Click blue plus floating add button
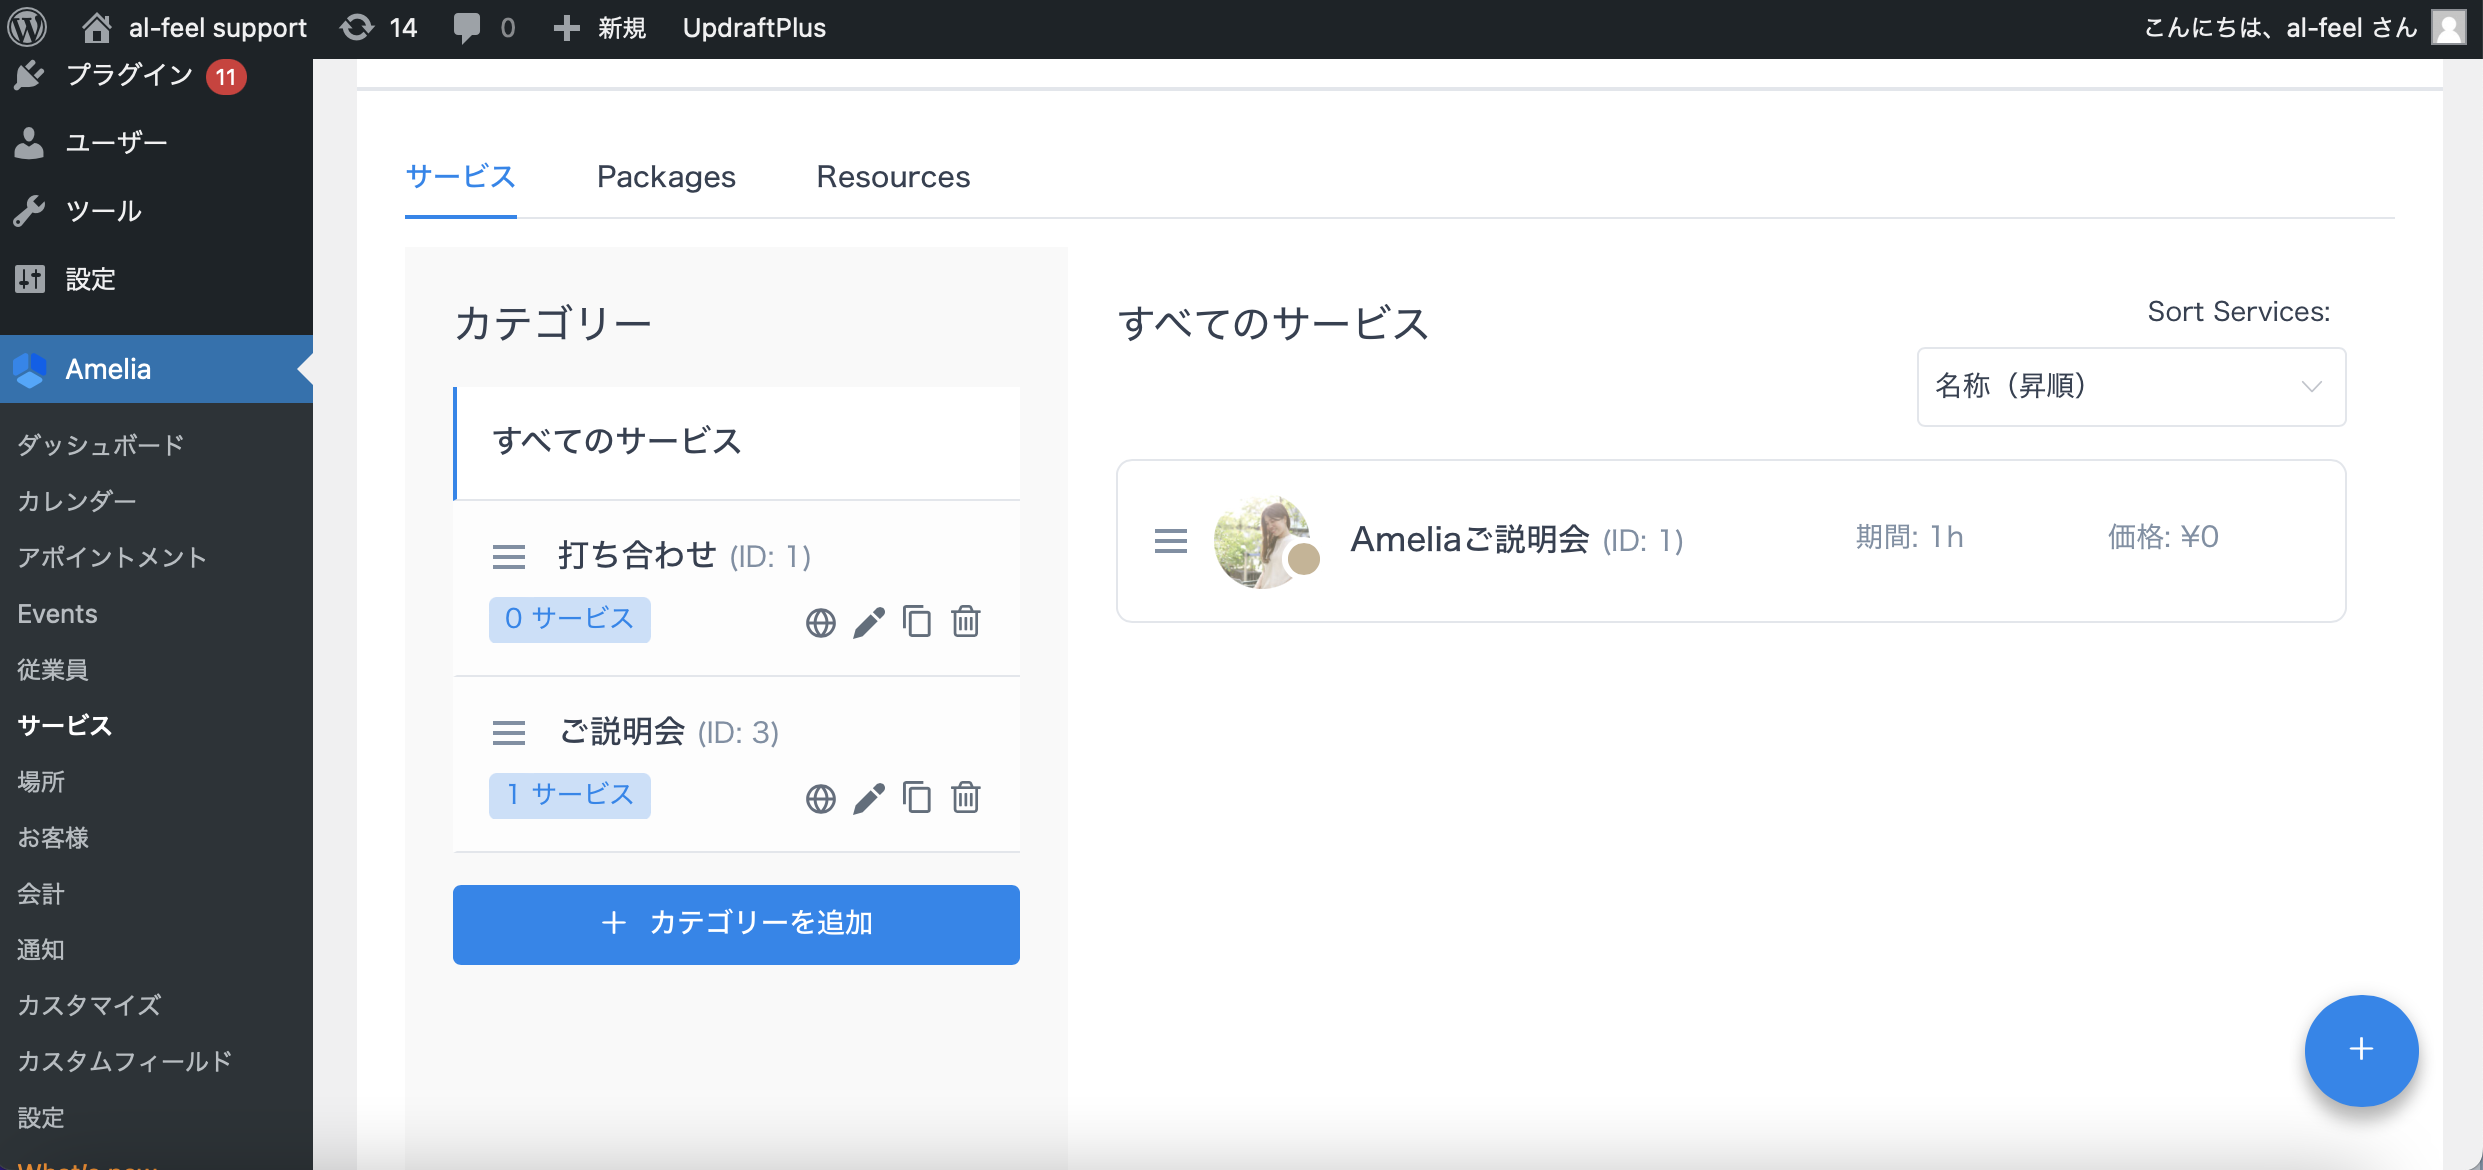This screenshot has width=2483, height=1170. pos(2361,1050)
